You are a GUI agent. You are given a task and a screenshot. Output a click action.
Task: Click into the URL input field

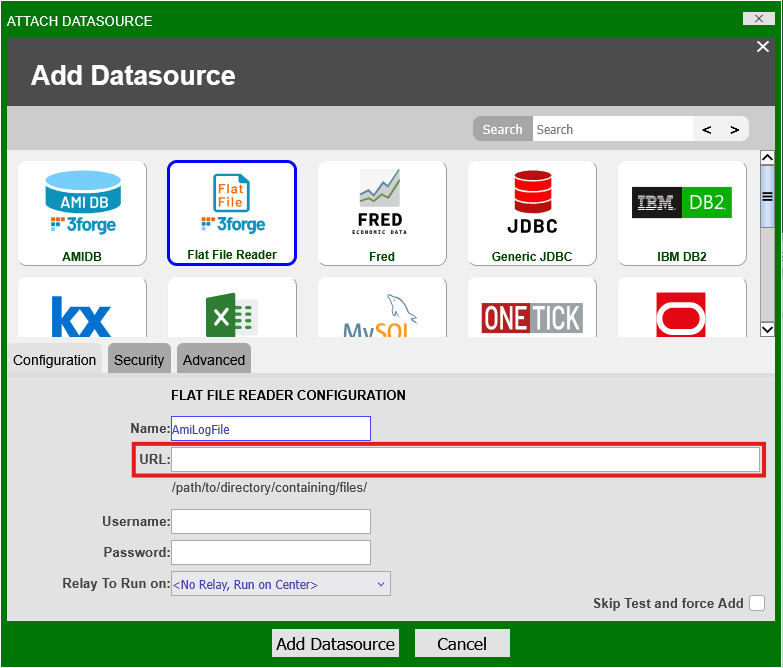tap(465, 460)
